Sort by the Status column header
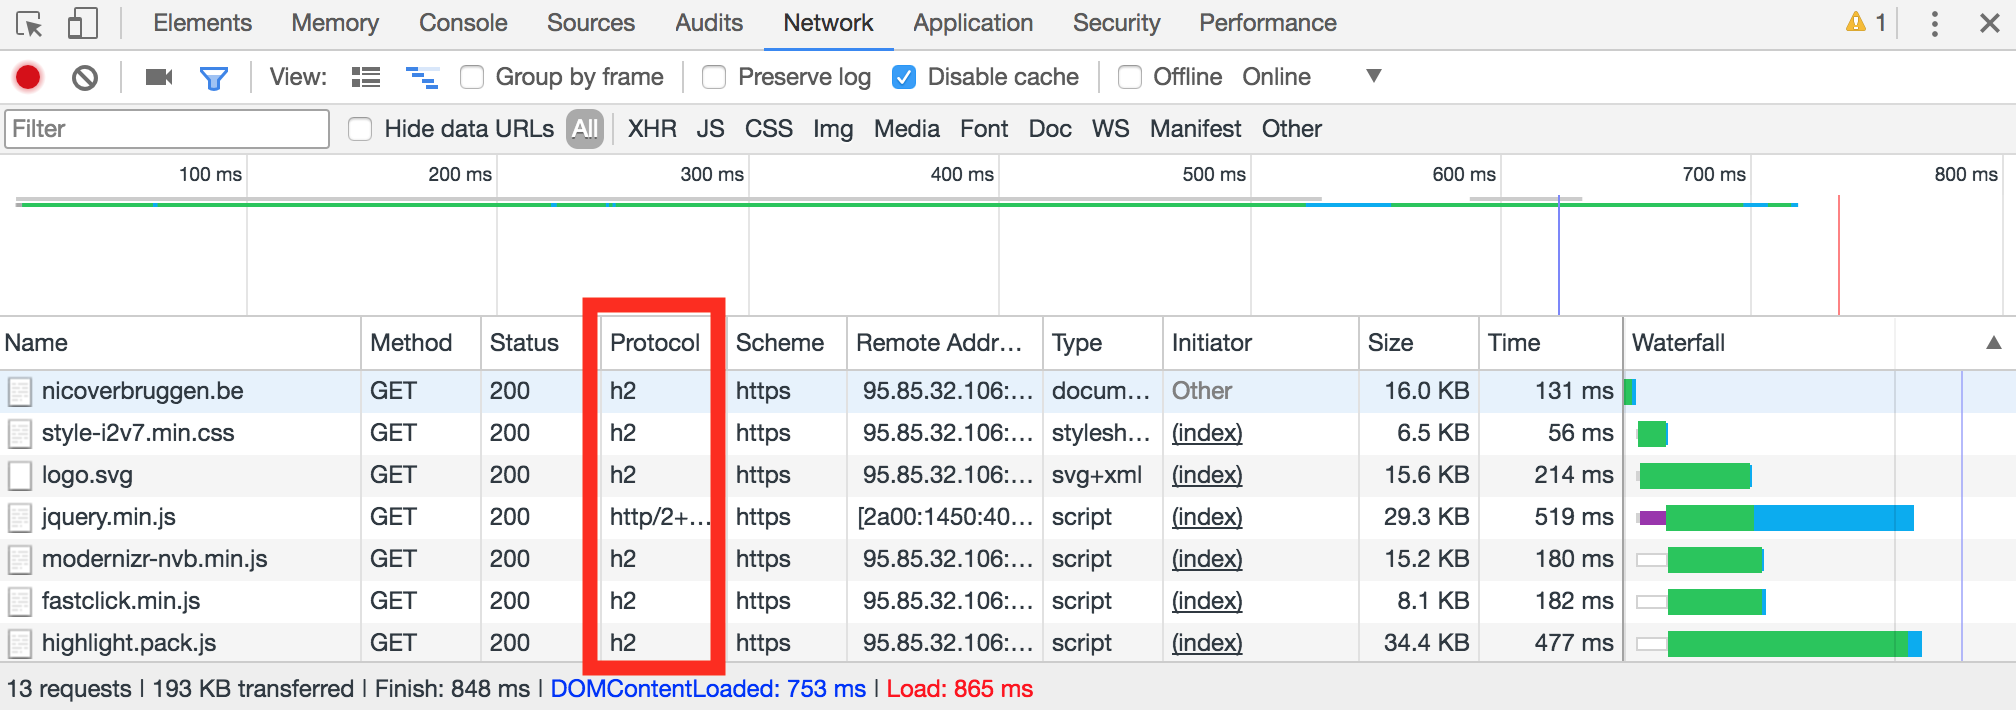The height and width of the screenshot is (710, 2016). pyautogui.click(x=540, y=343)
